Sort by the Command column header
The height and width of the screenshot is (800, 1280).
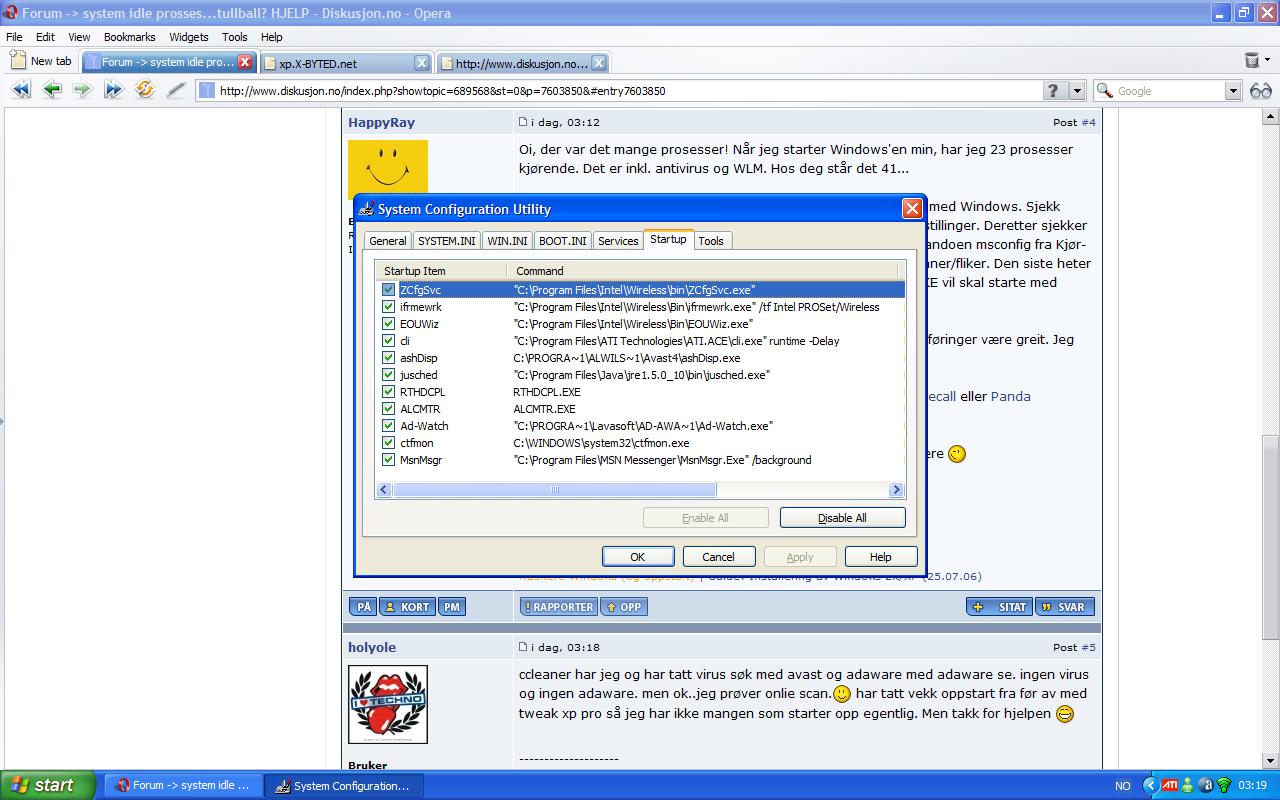click(704, 271)
